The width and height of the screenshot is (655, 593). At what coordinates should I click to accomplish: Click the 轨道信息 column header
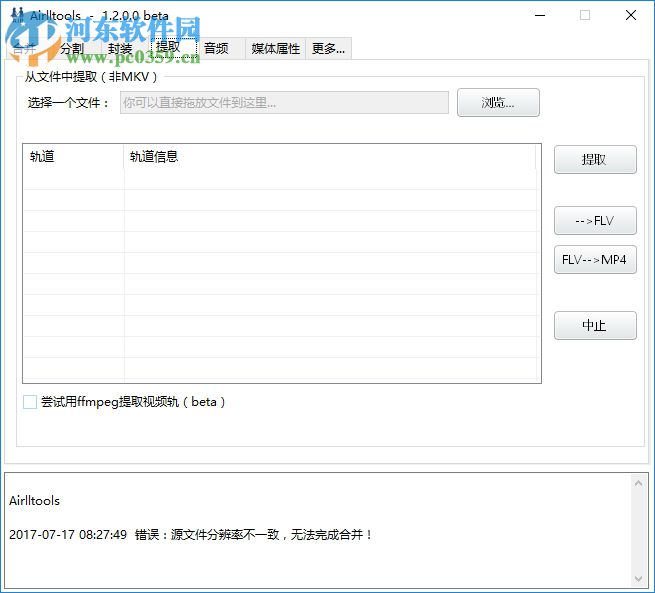click(x=330, y=157)
